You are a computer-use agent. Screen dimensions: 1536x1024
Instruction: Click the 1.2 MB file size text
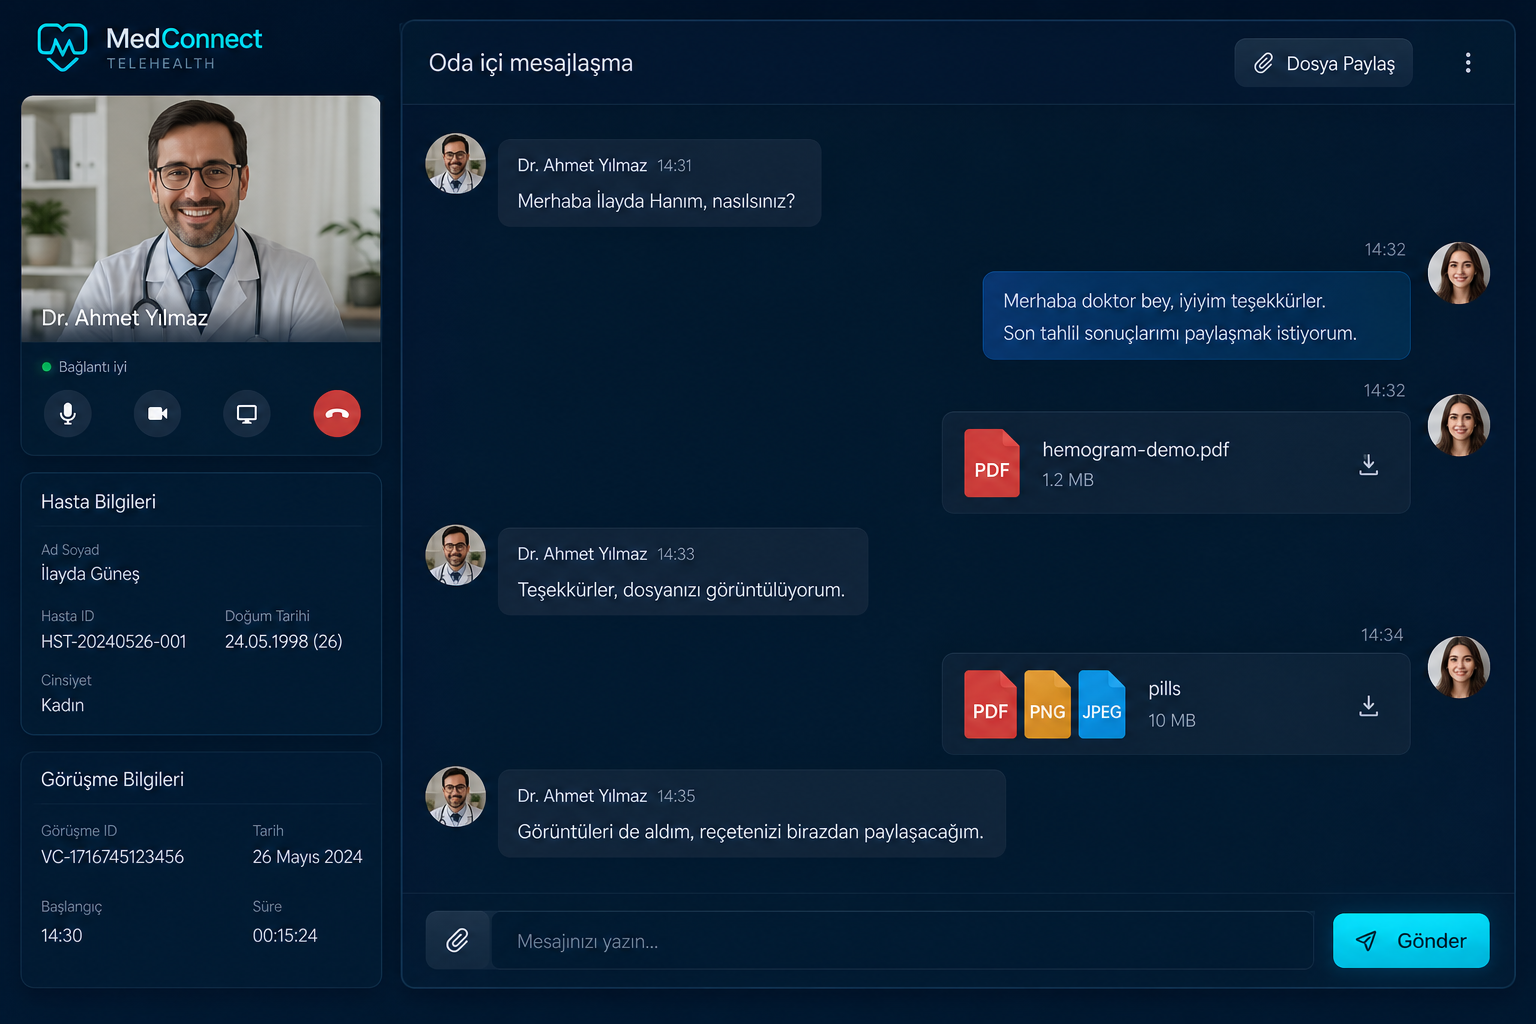click(1068, 480)
